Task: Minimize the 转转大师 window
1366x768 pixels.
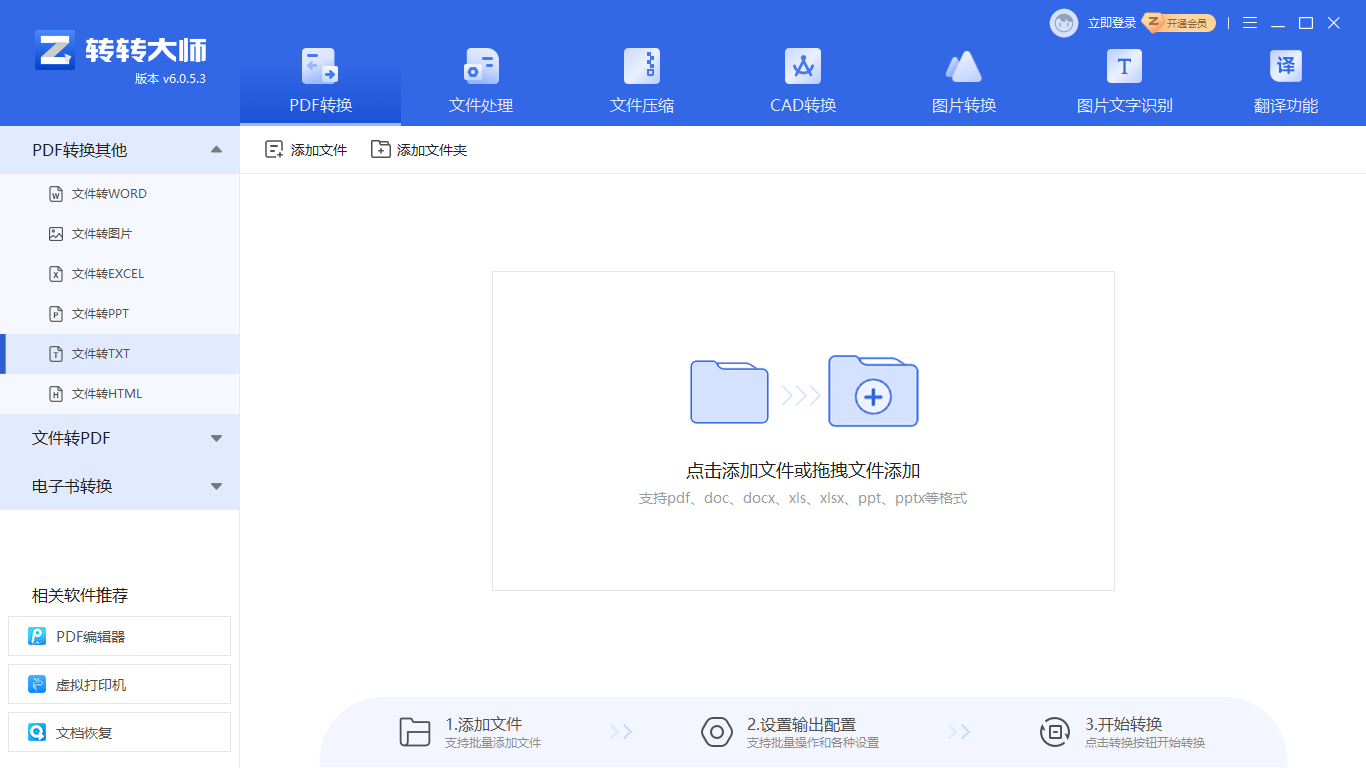Action: (1278, 23)
